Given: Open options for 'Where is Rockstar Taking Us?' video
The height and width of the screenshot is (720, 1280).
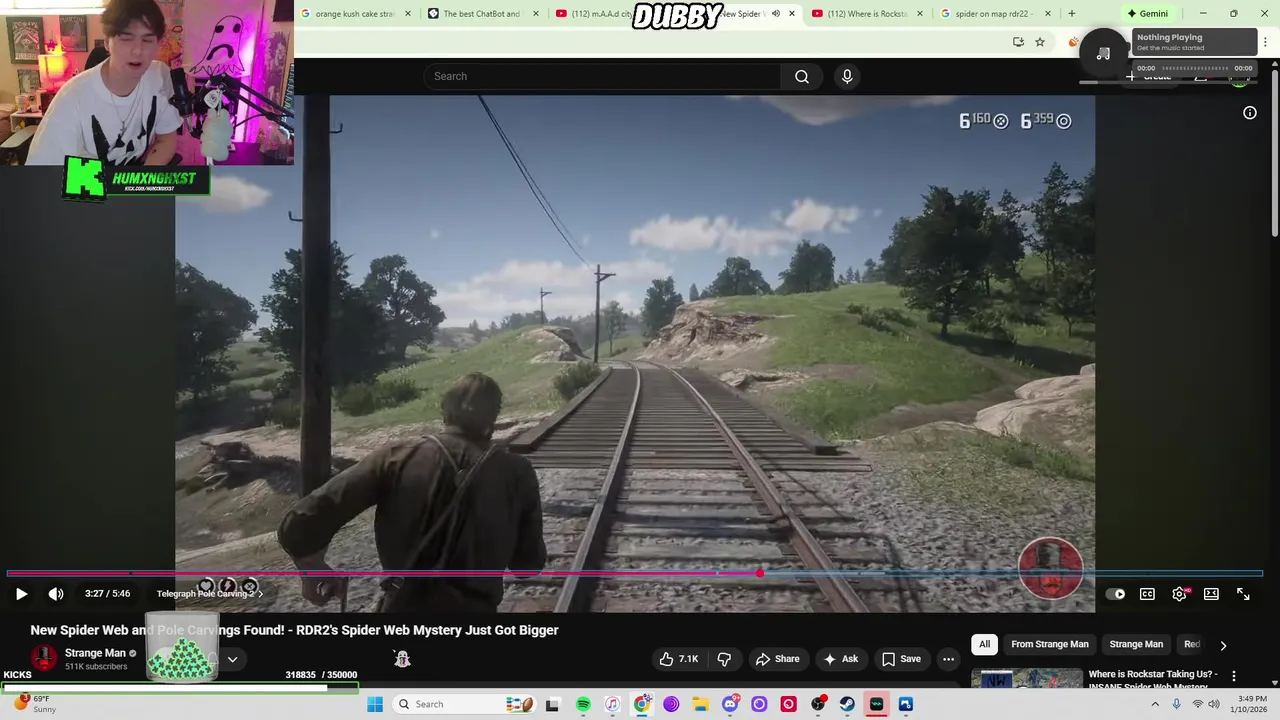Looking at the screenshot, I should tap(1233, 676).
